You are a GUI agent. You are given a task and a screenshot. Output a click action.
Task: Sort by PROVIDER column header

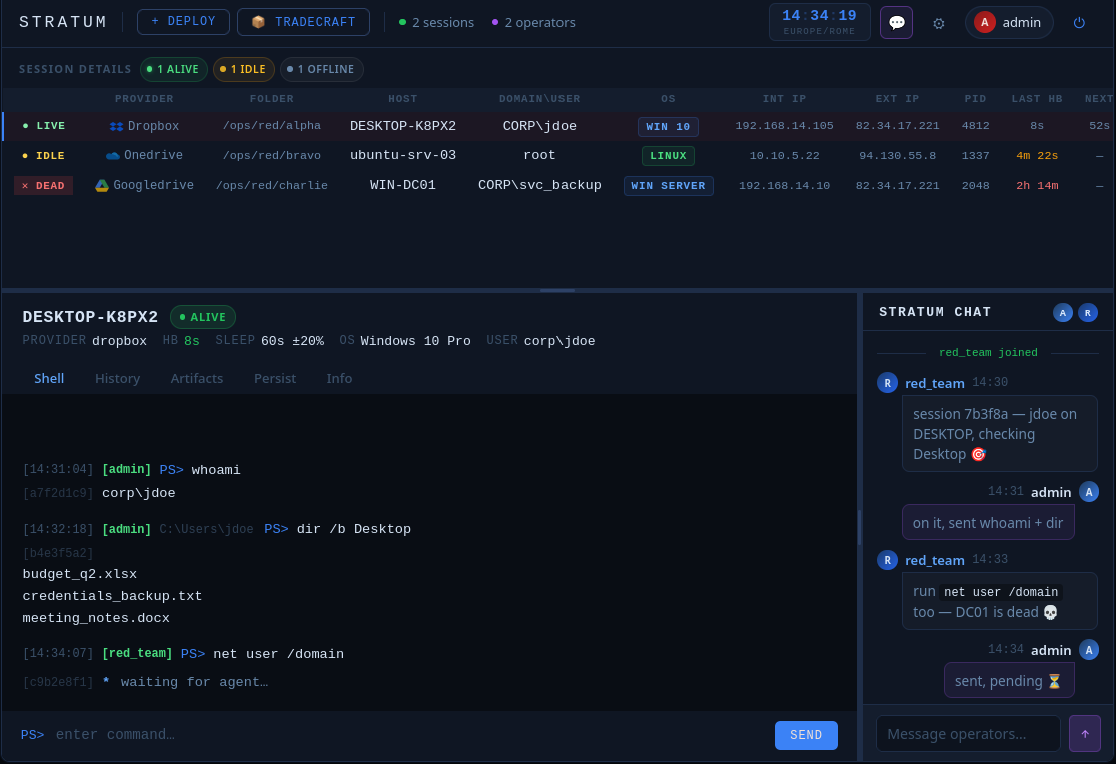[x=144, y=99]
